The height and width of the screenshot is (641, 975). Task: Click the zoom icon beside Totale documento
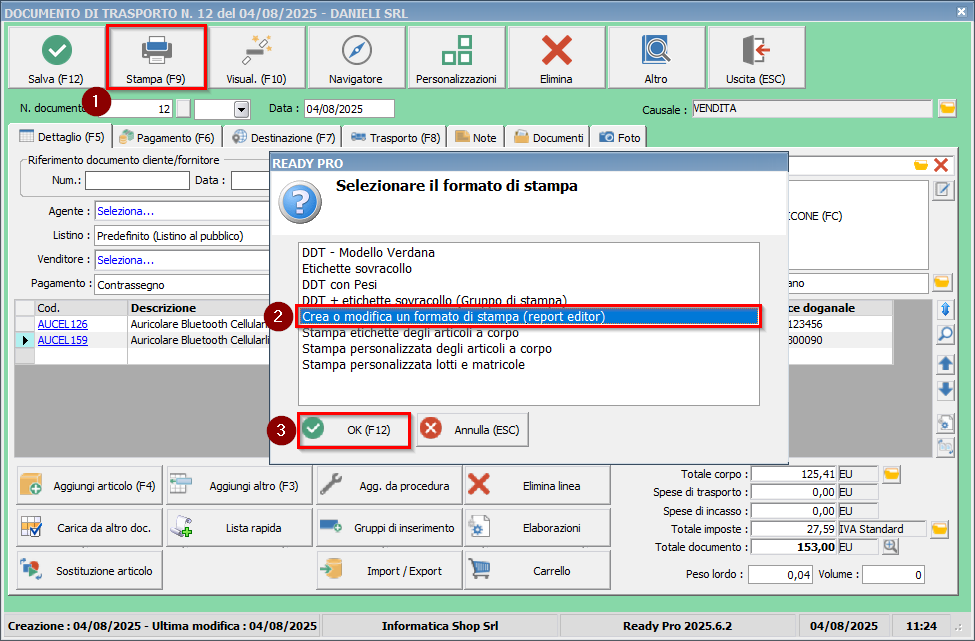(890, 546)
